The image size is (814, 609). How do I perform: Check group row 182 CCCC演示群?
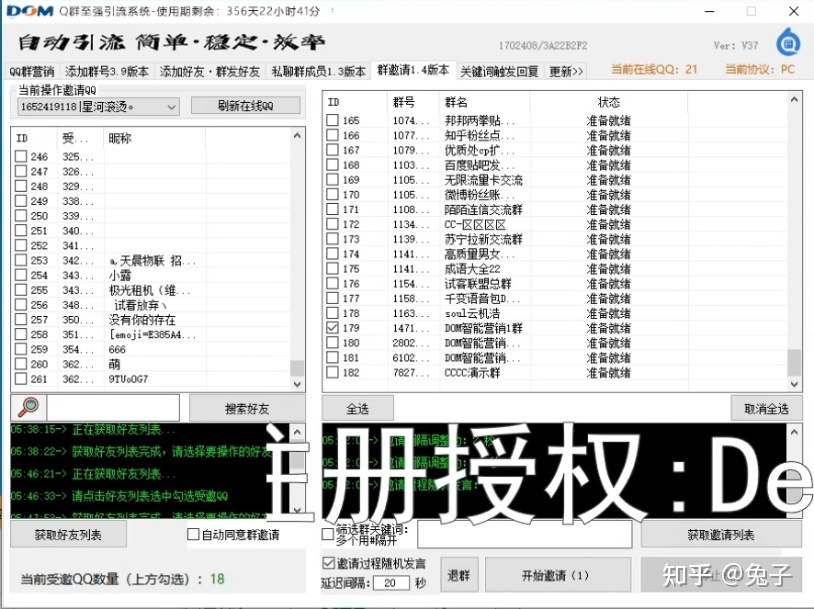[x=333, y=373]
